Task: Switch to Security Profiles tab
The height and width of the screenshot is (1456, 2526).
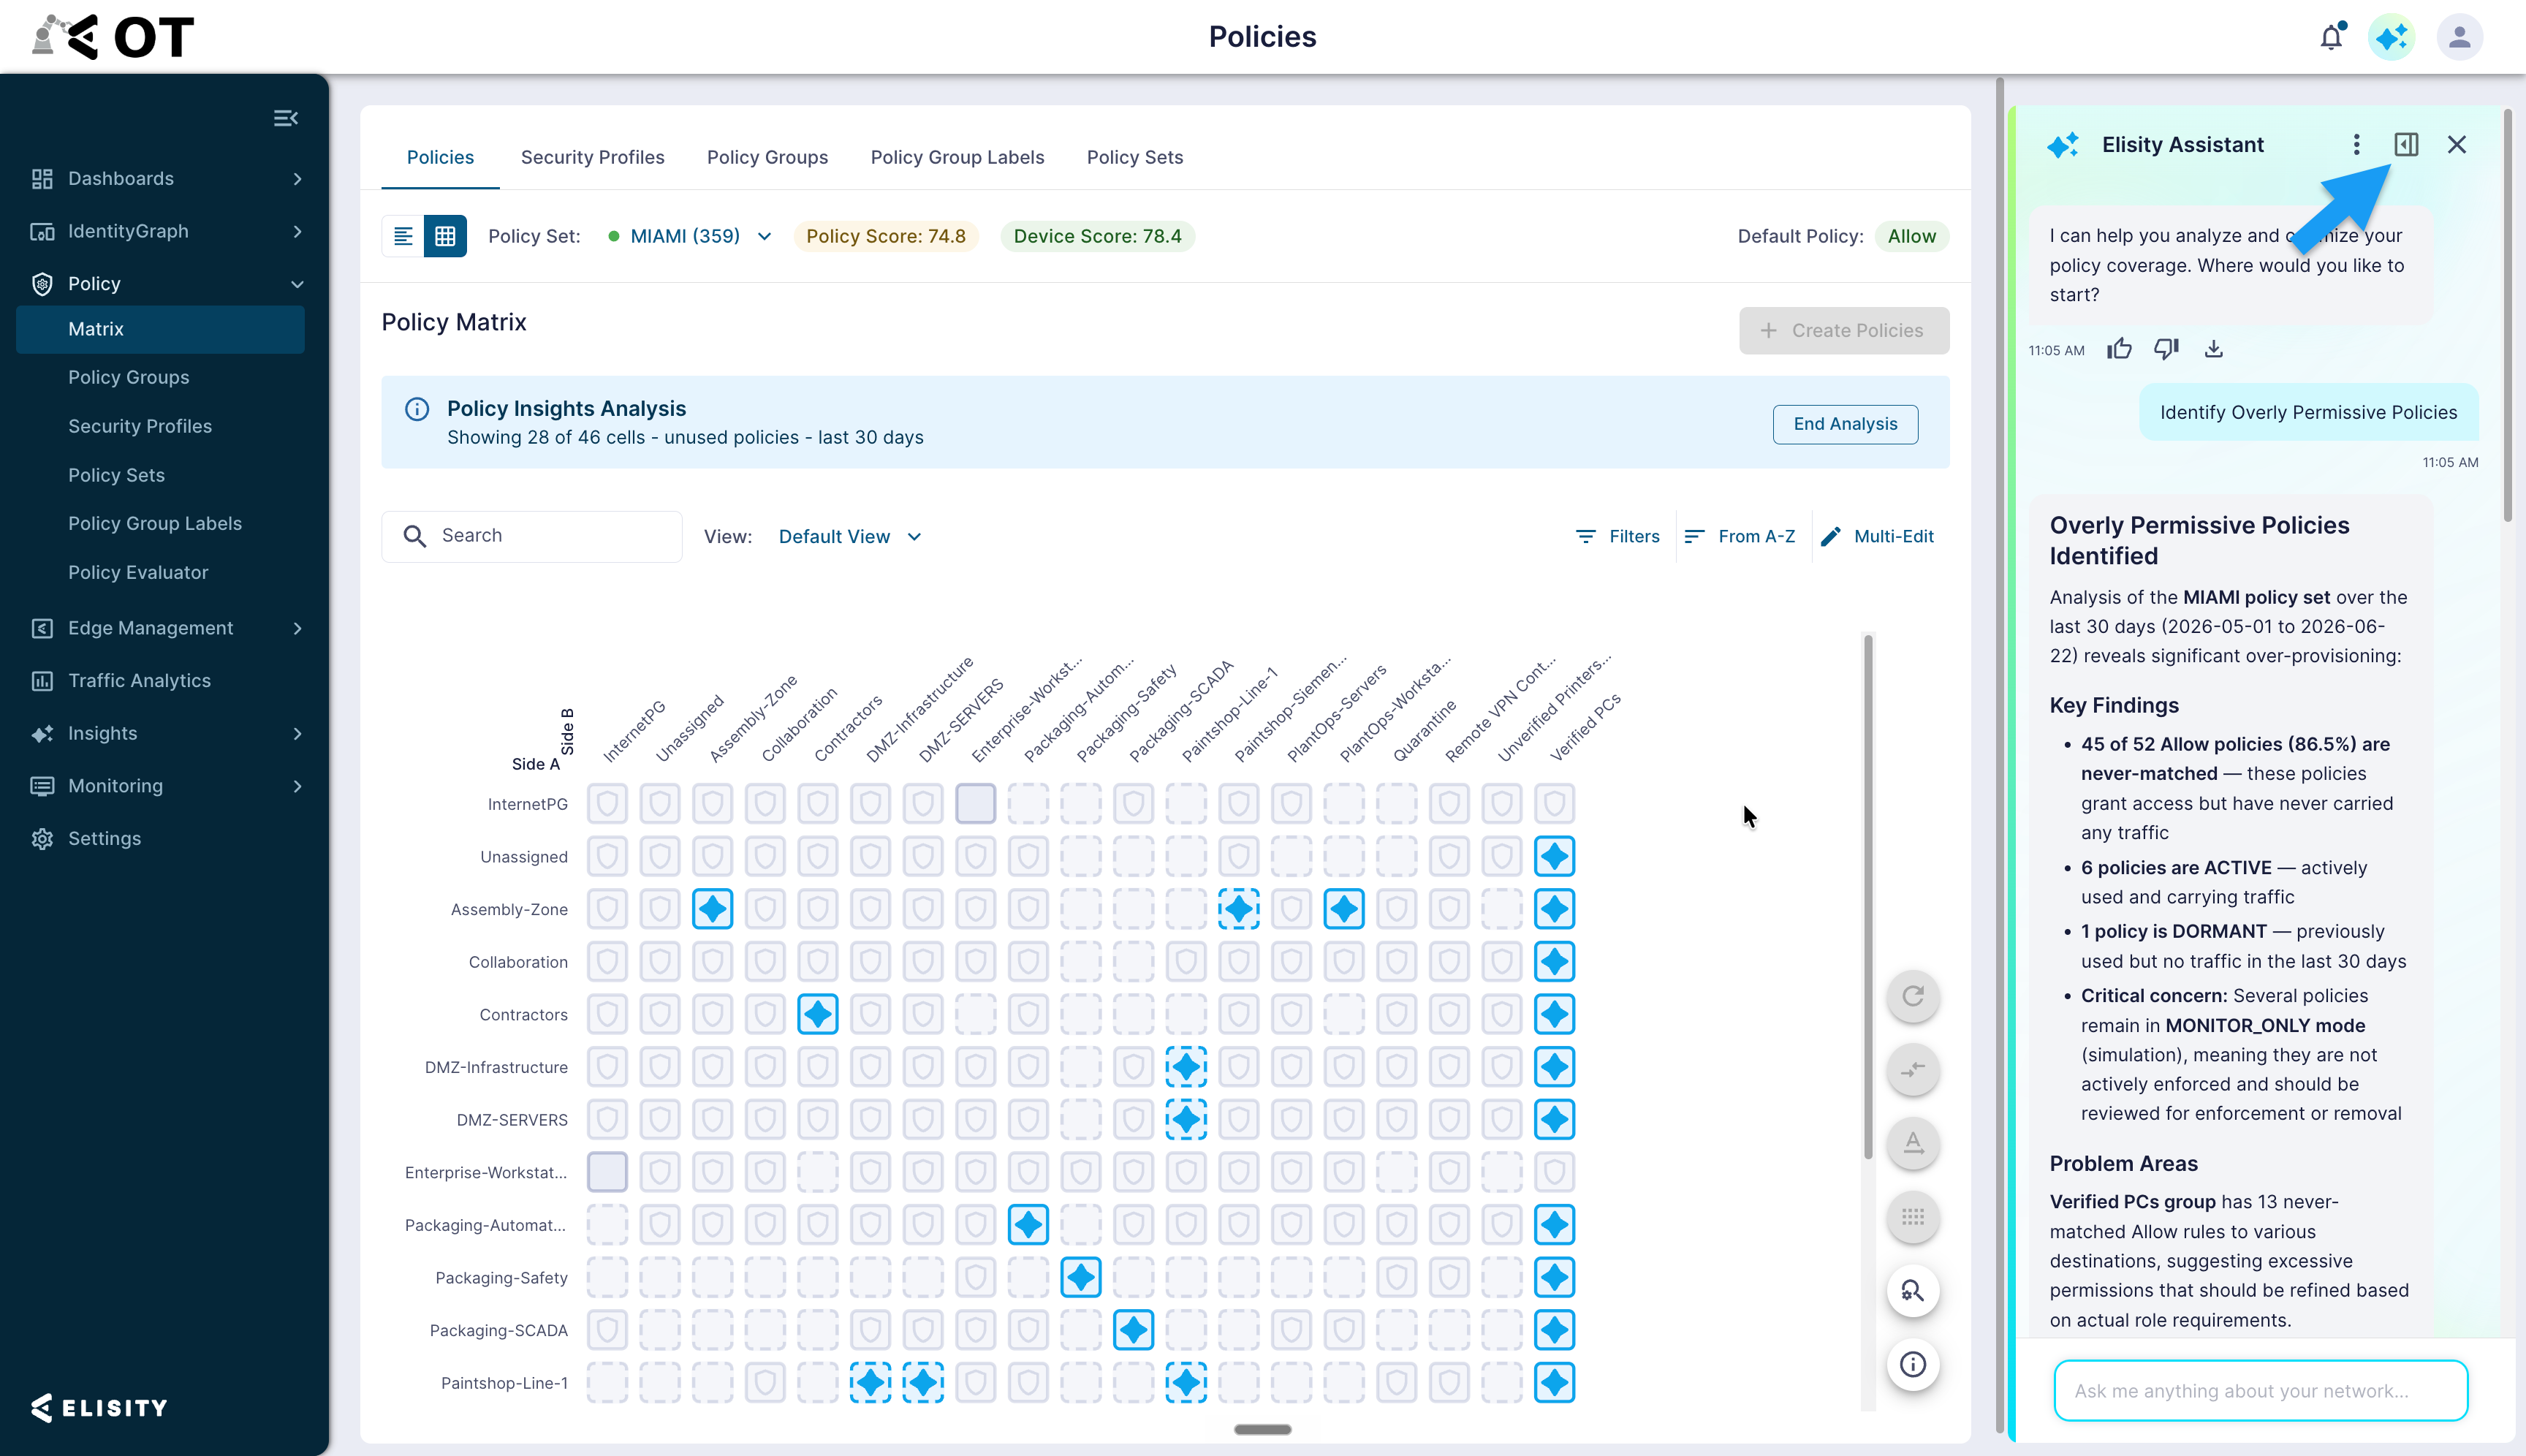Action: (592, 157)
